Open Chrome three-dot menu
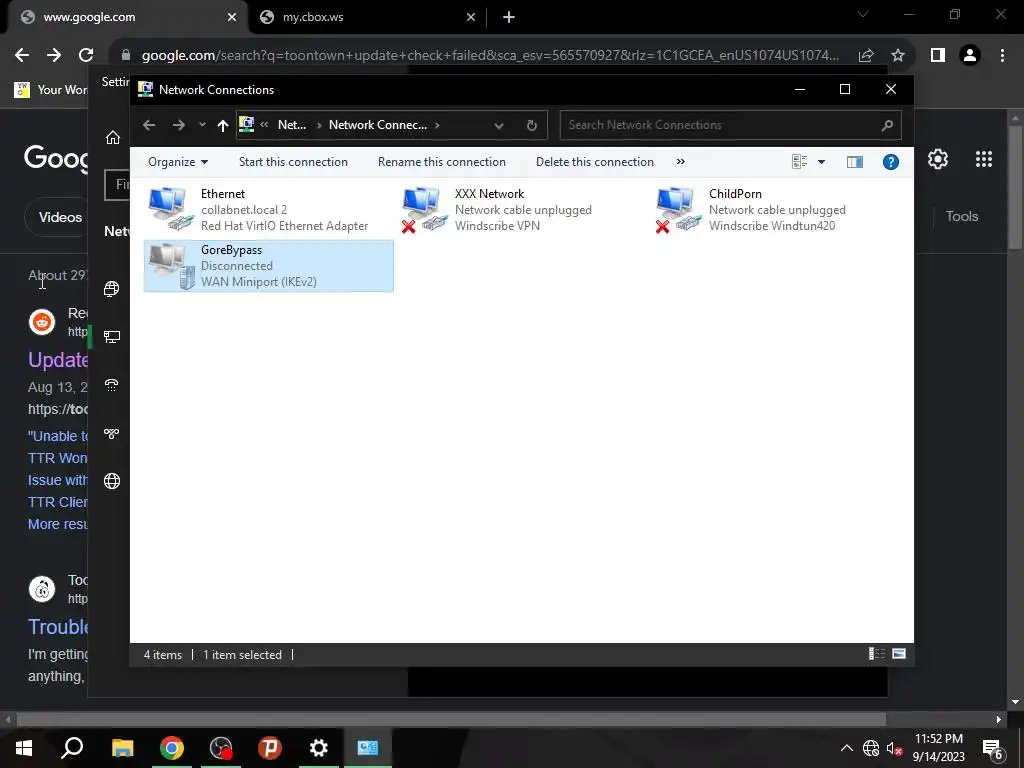The image size is (1024, 768). click(x=1002, y=56)
